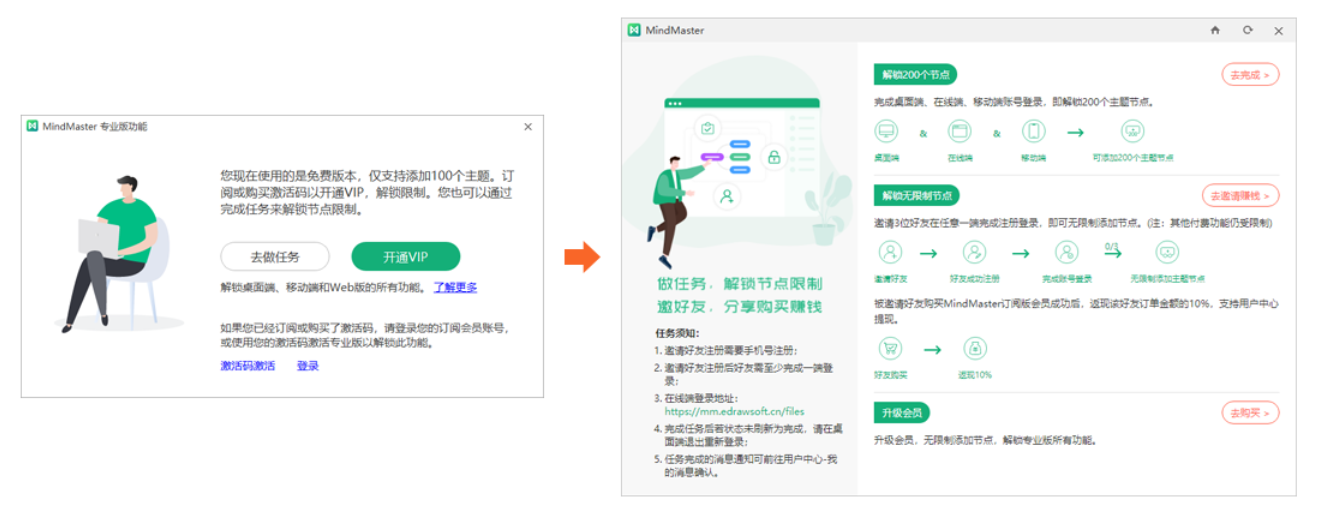Image resolution: width=1318 pixels, height=519 pixels.
Task: Click the 完成账号登录 icon
Action: (1067, 252)
